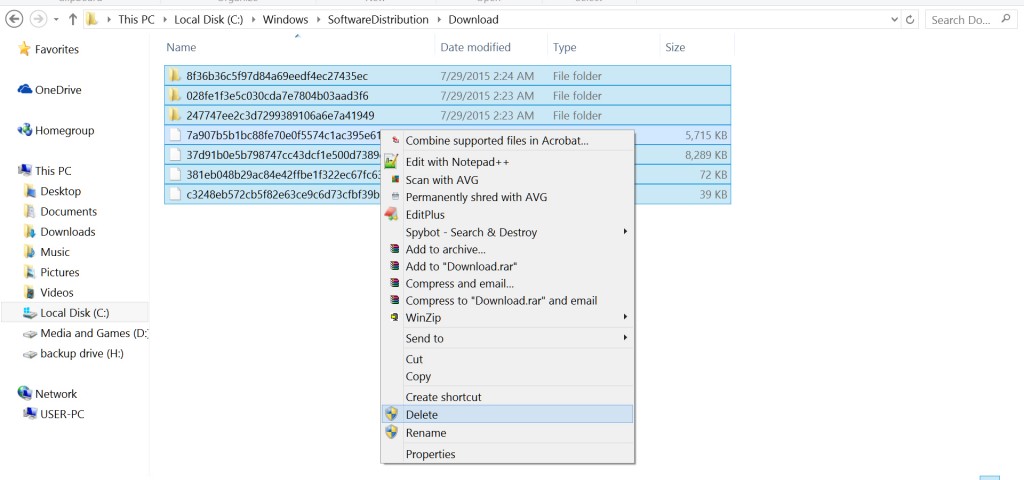The image size is (1024, 480).
Task: Open Desktop in navigation pane
Action: click(x=61, y=191)
